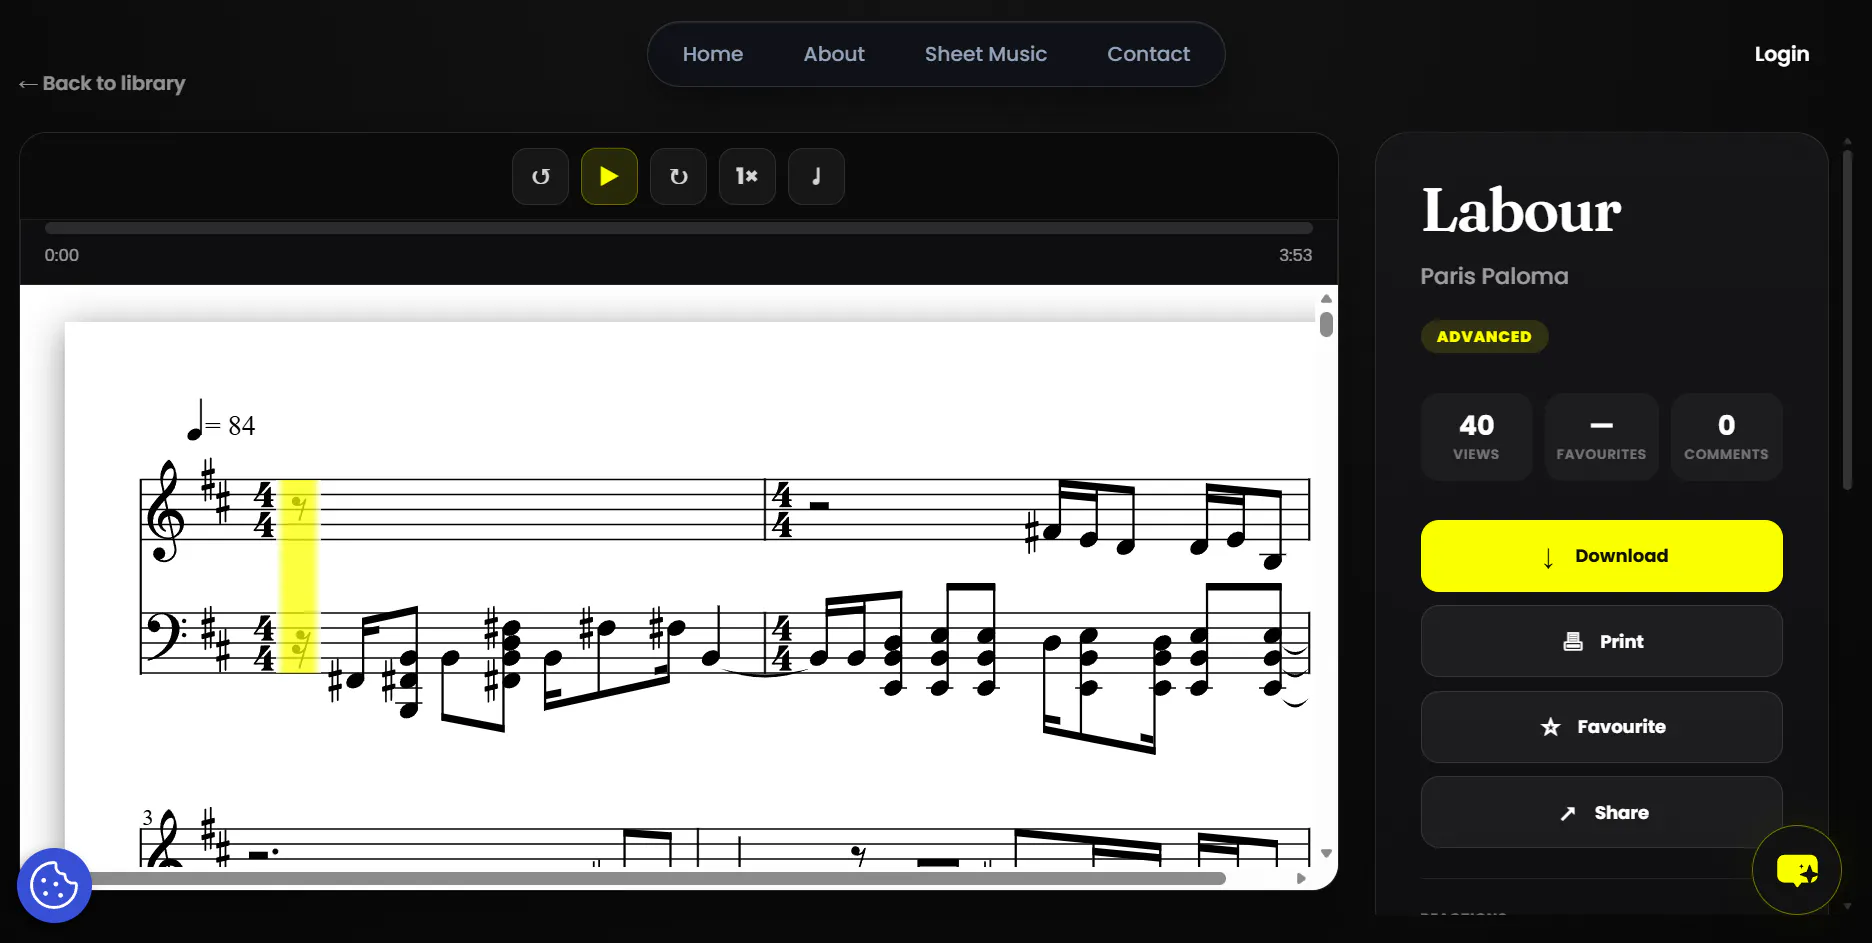The width and height of the screenshot is (1872, 943).
Task: Click the skip forward icon
Action: pyautogui.click(x=678, y=177)
